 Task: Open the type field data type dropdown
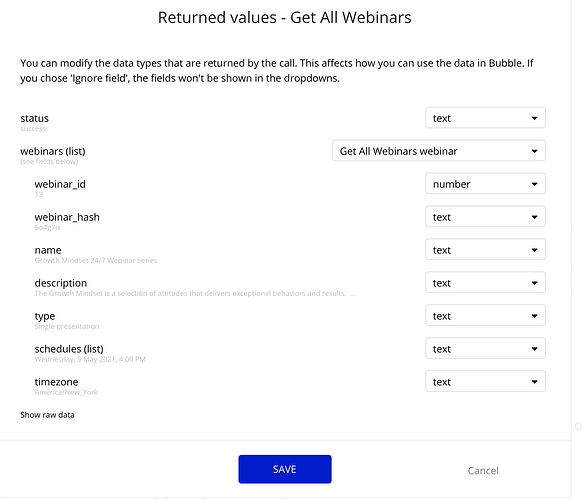point(485,315)
